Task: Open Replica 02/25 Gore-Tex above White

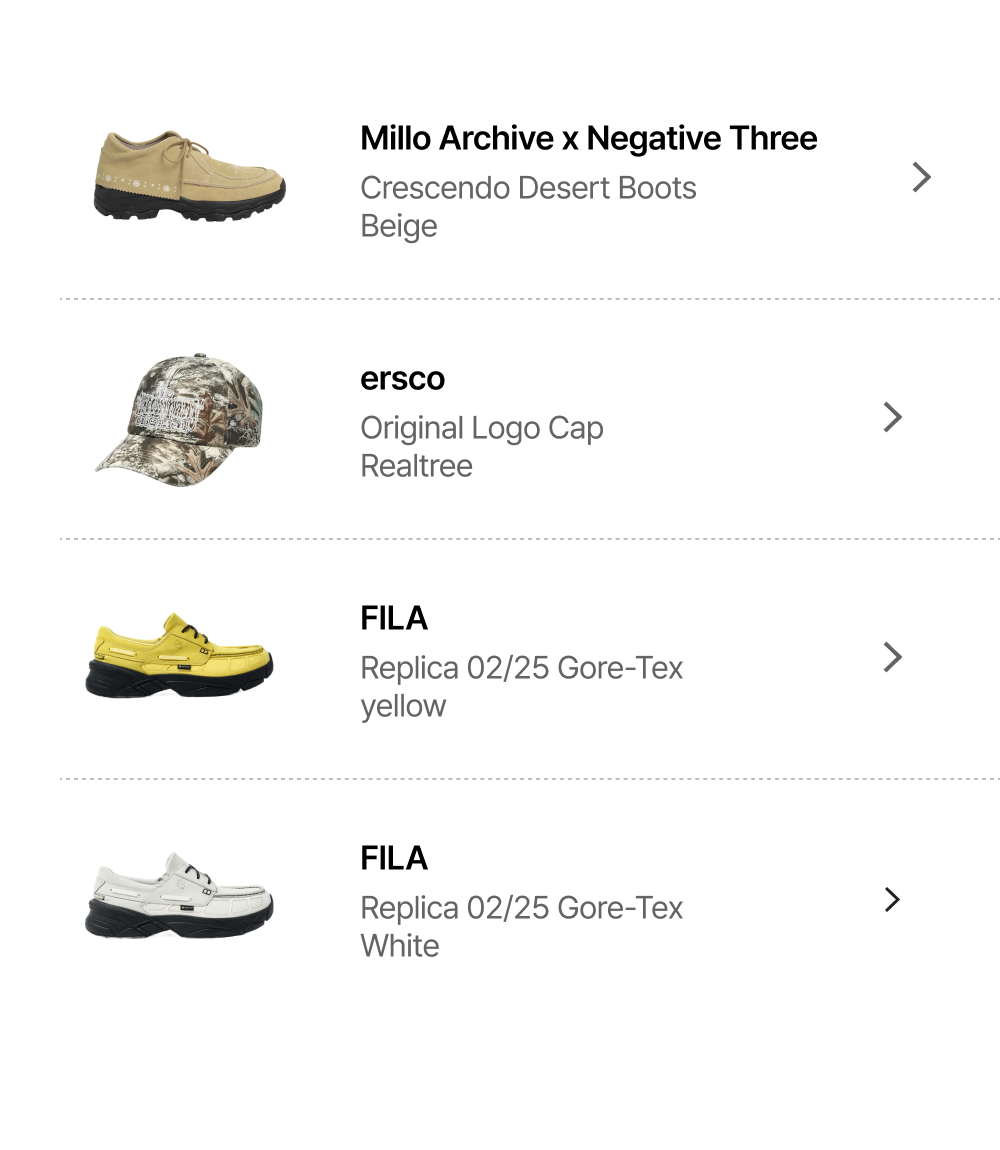Action: (521, 908)
